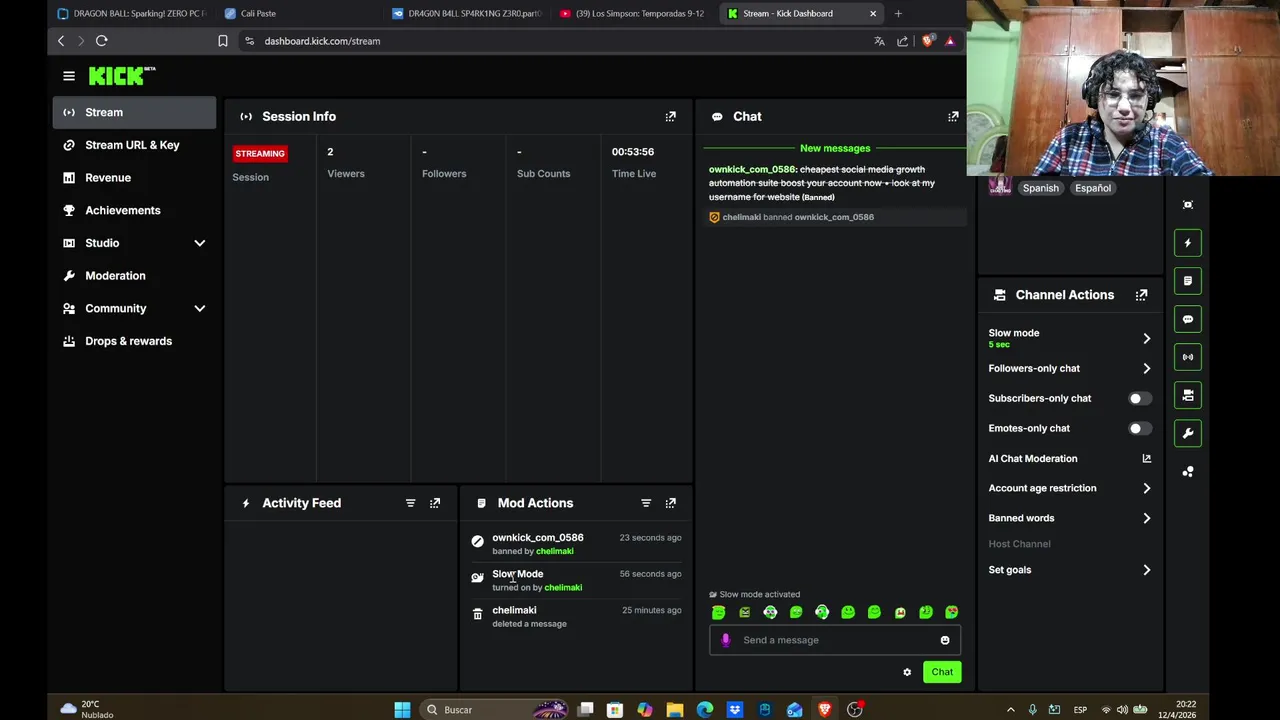Open chat settings gear icon
The width and height of the screenshot is (1280, 720).
pyautogui.click(x=907, y=672)
